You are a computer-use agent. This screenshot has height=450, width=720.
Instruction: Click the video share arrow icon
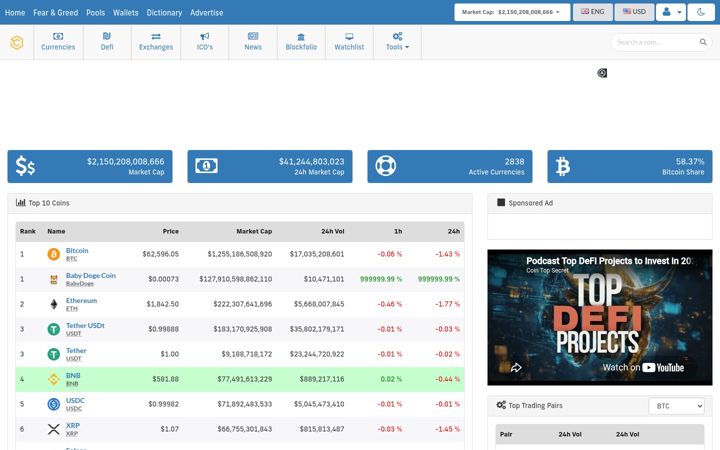click(516, 367)
